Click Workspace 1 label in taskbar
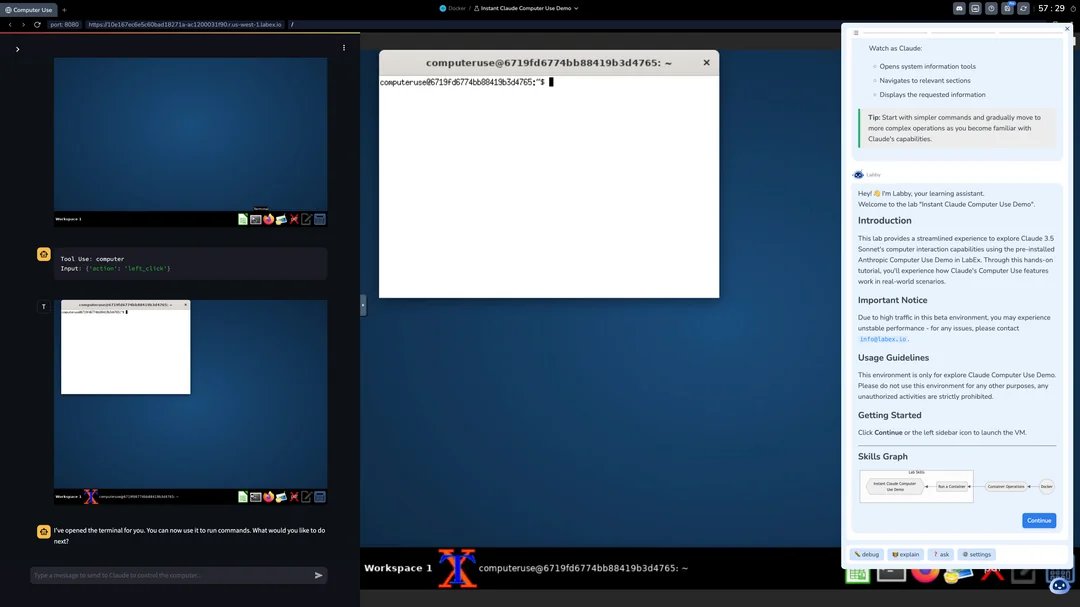Viewport: 1080px width, 607px height. coord(398,568)
